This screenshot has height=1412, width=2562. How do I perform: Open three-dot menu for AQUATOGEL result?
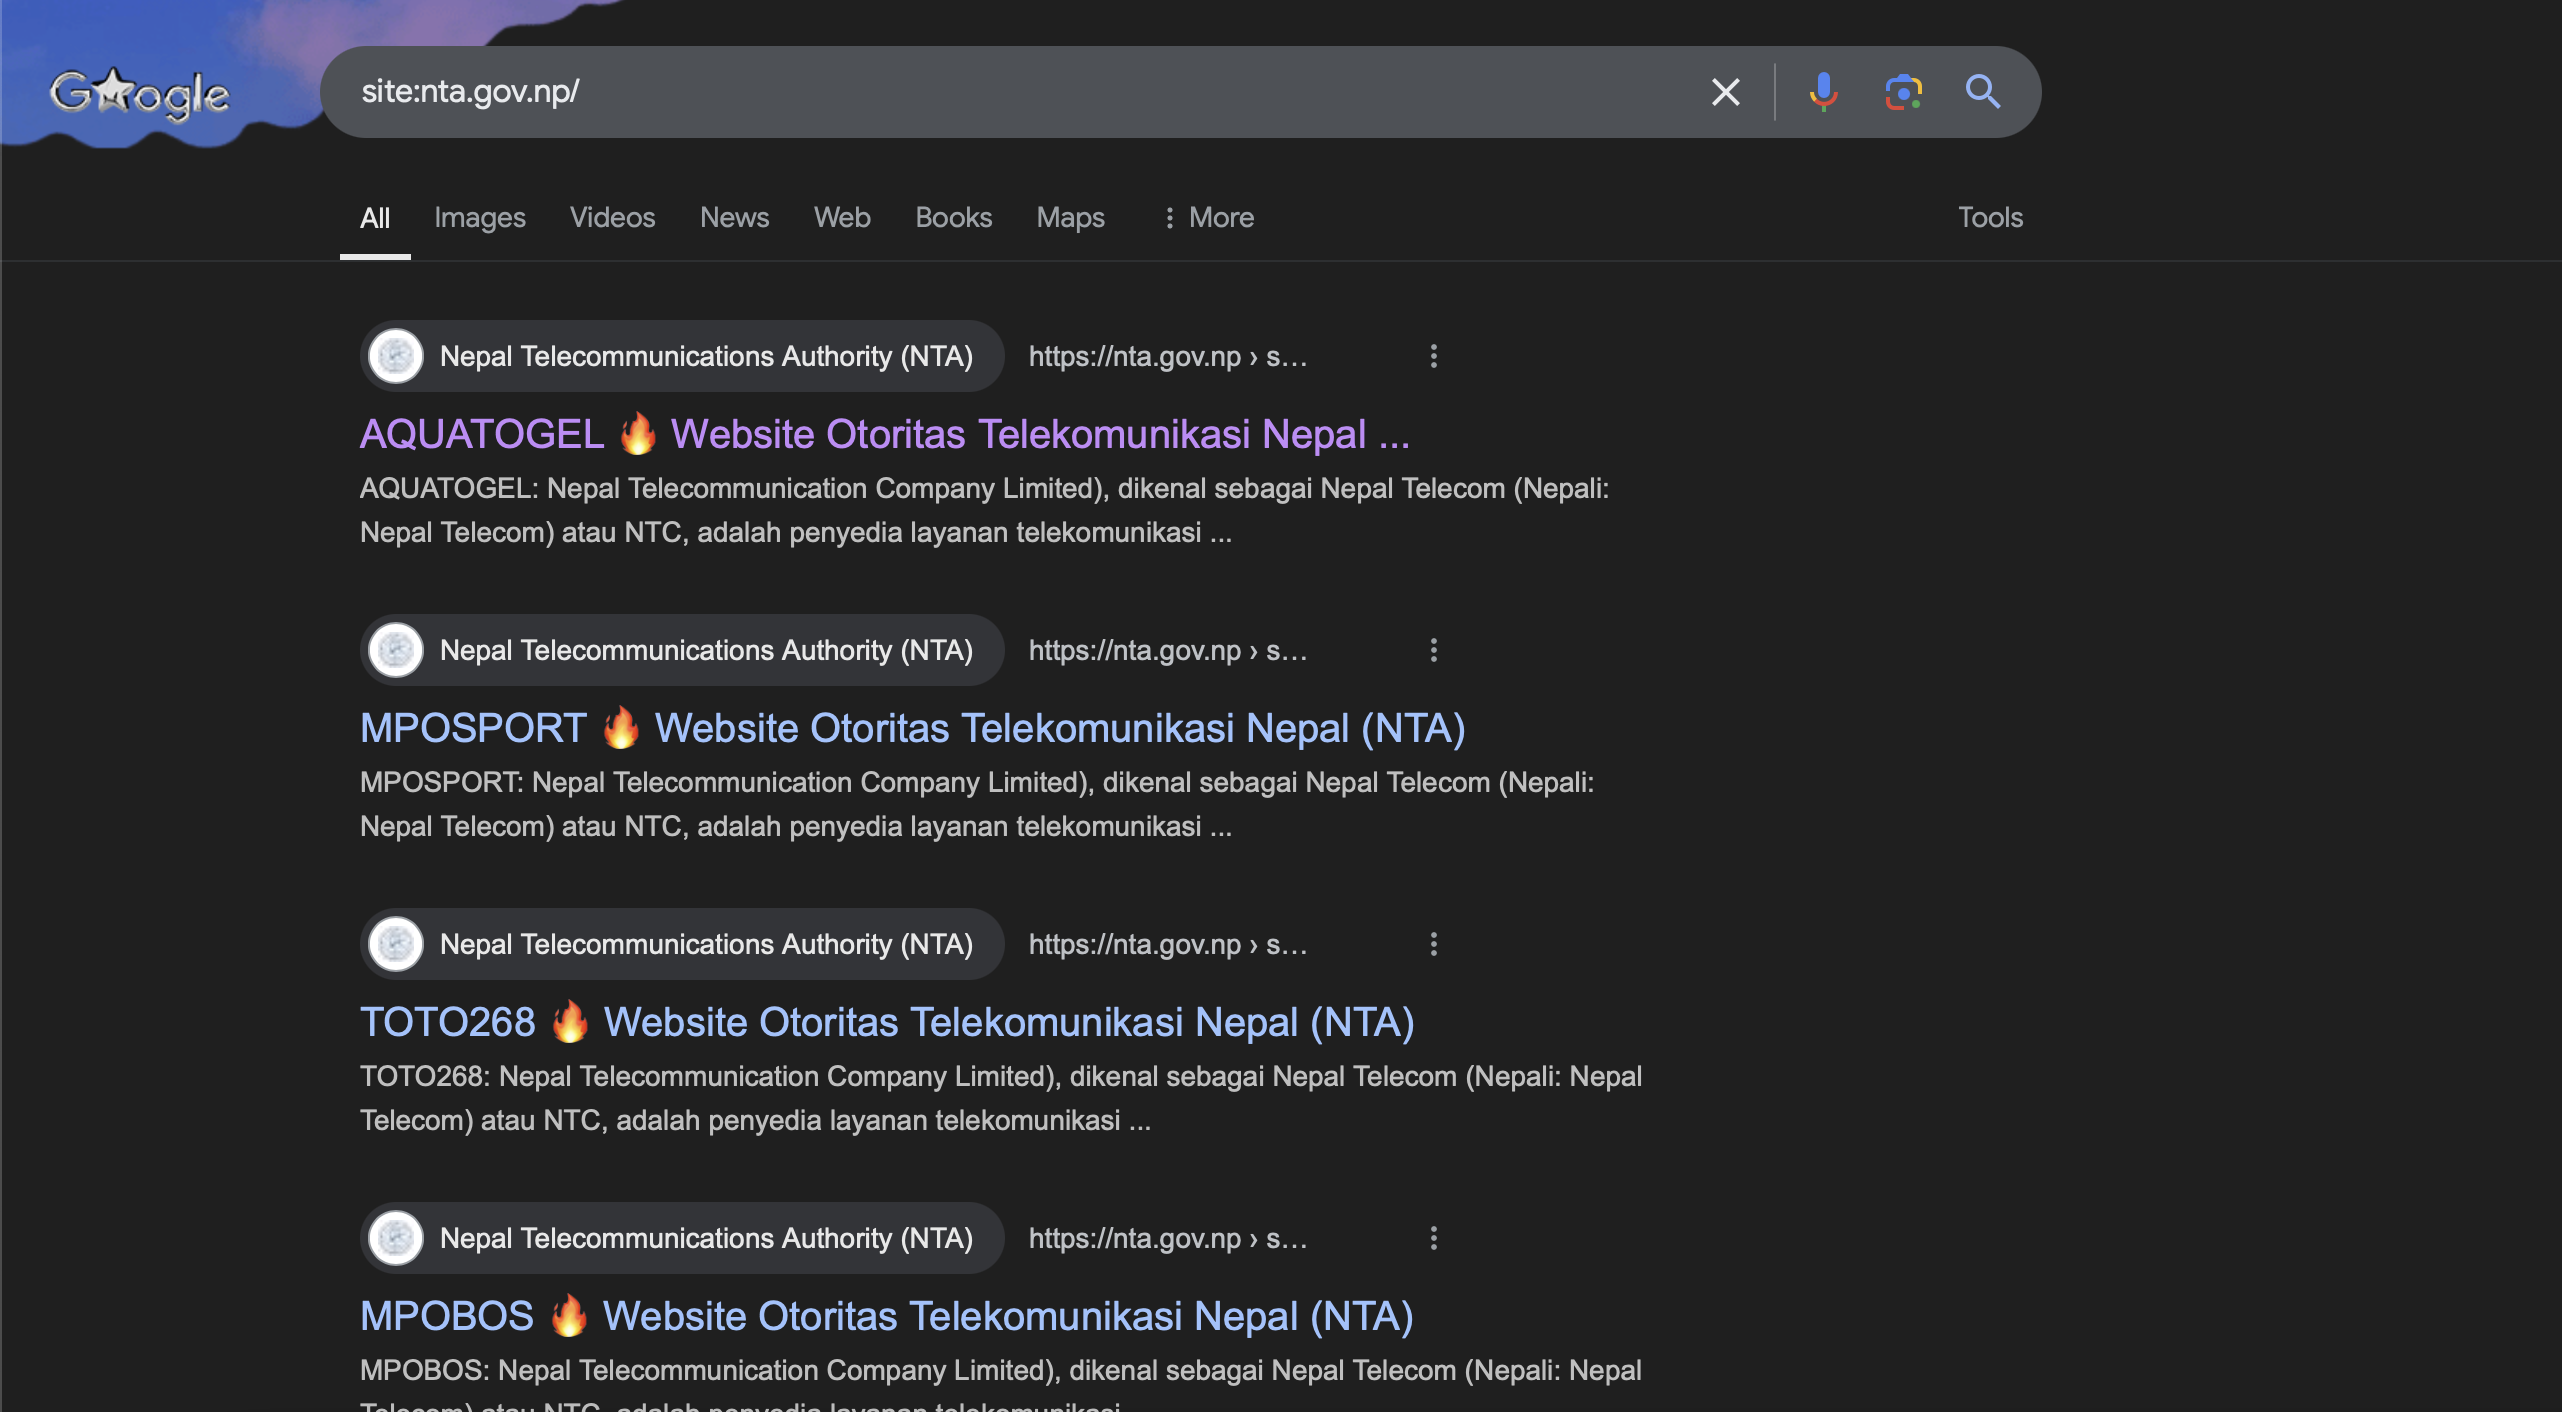click(x=1434, y=356)
